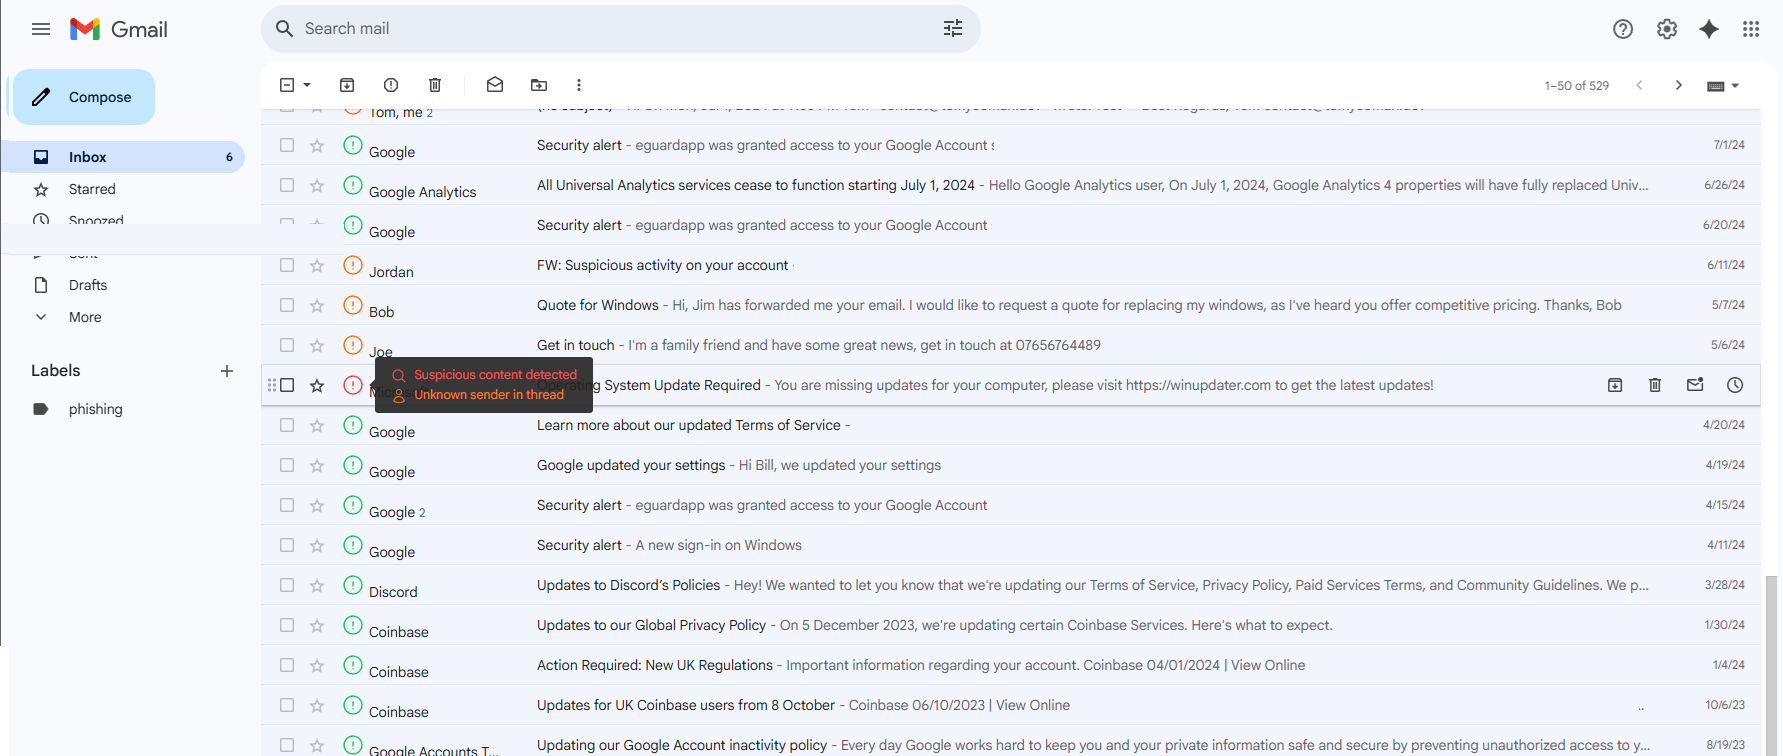Click the vertical scrollbar thumb

[x=1771, y=665]
